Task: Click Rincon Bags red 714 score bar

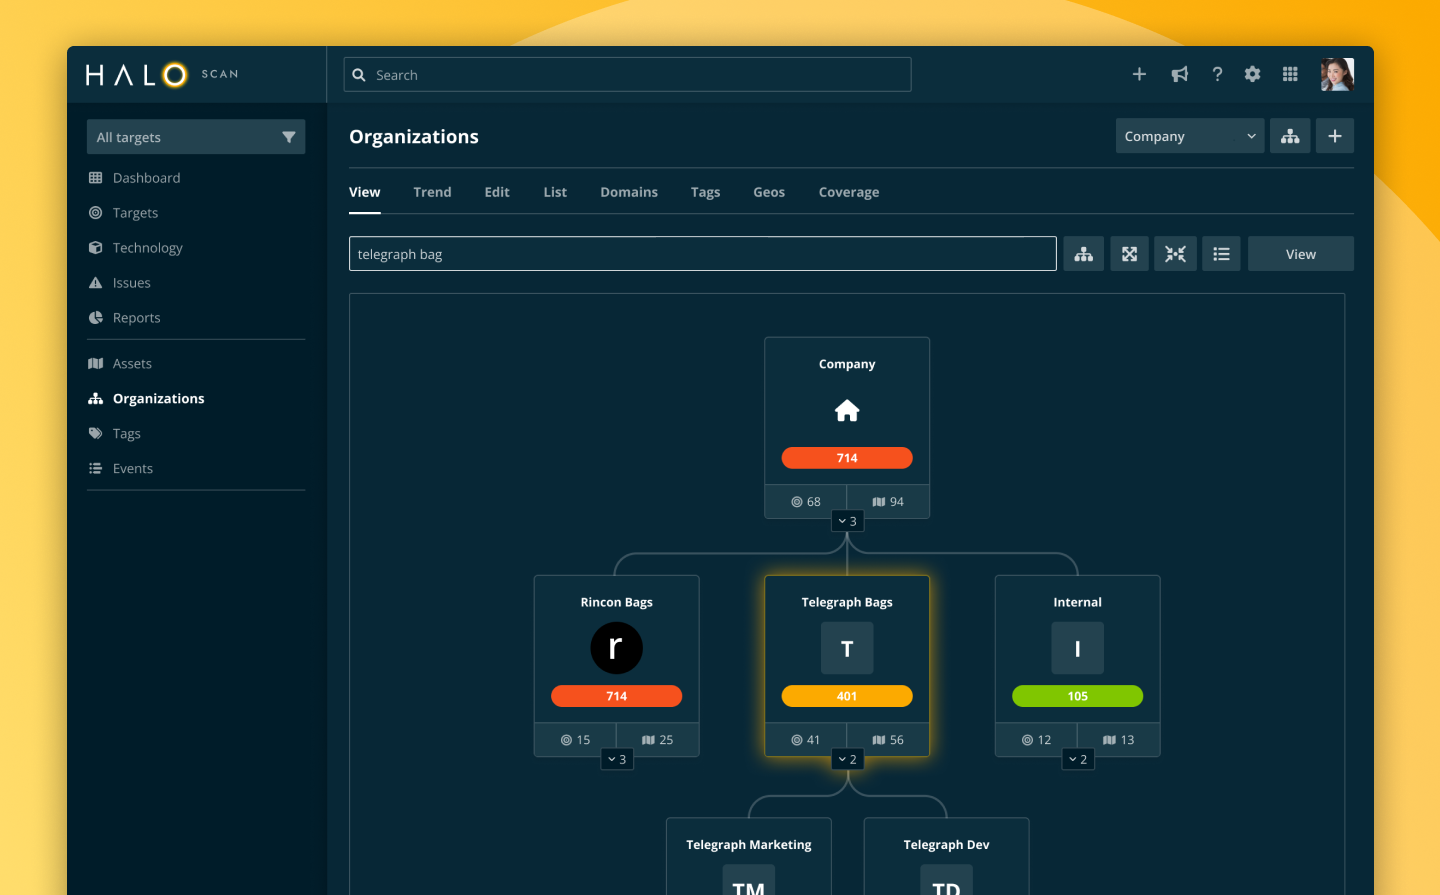Action: [x=617, y=696]
